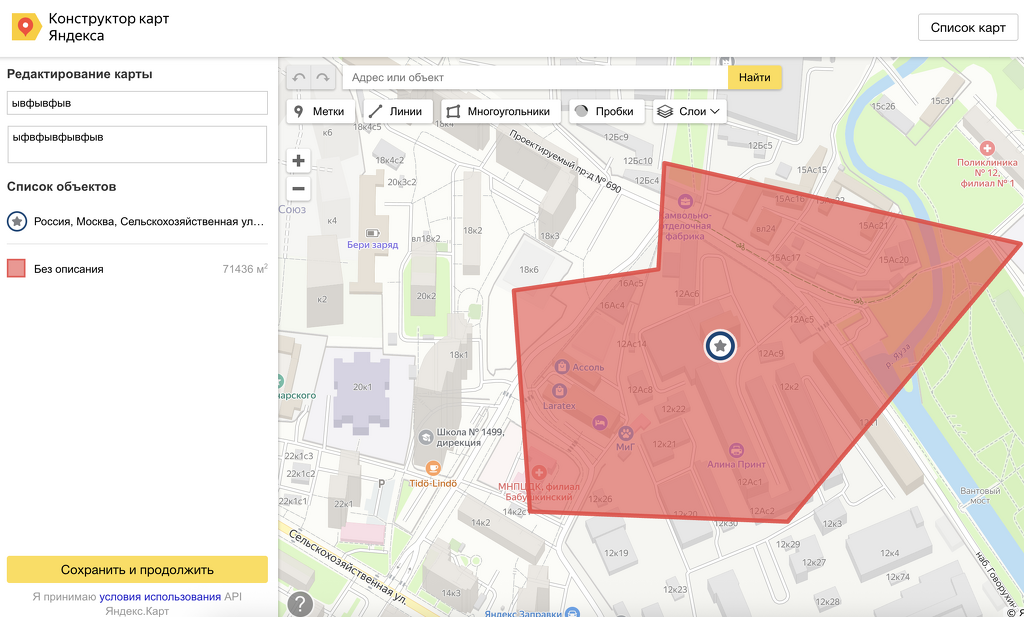Select the Многоугольники polygon tool
Screen dimensions: 1024x617
tap(498, 112)
